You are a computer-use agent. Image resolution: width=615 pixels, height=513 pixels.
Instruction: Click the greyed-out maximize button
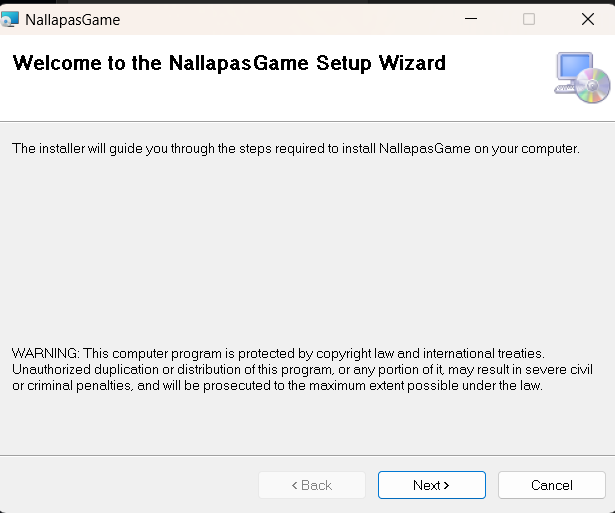[529, 18]
